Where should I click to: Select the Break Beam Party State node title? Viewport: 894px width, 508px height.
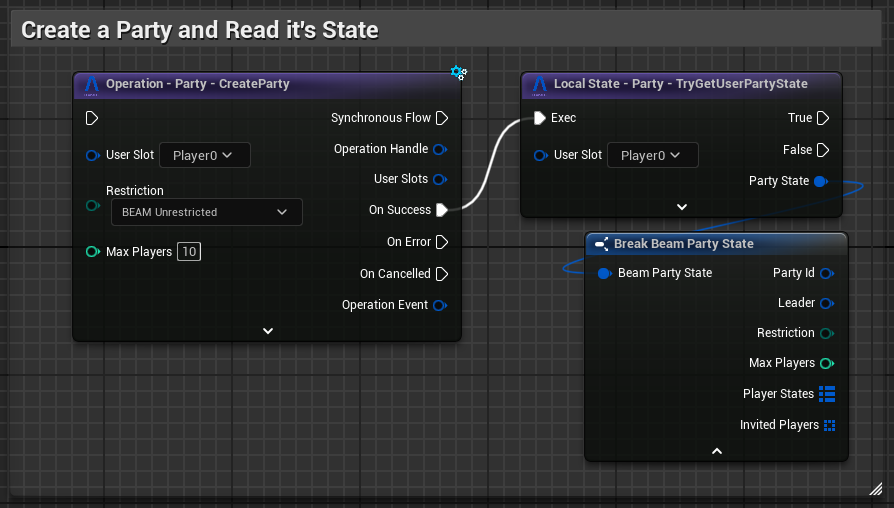coord(684,244)
